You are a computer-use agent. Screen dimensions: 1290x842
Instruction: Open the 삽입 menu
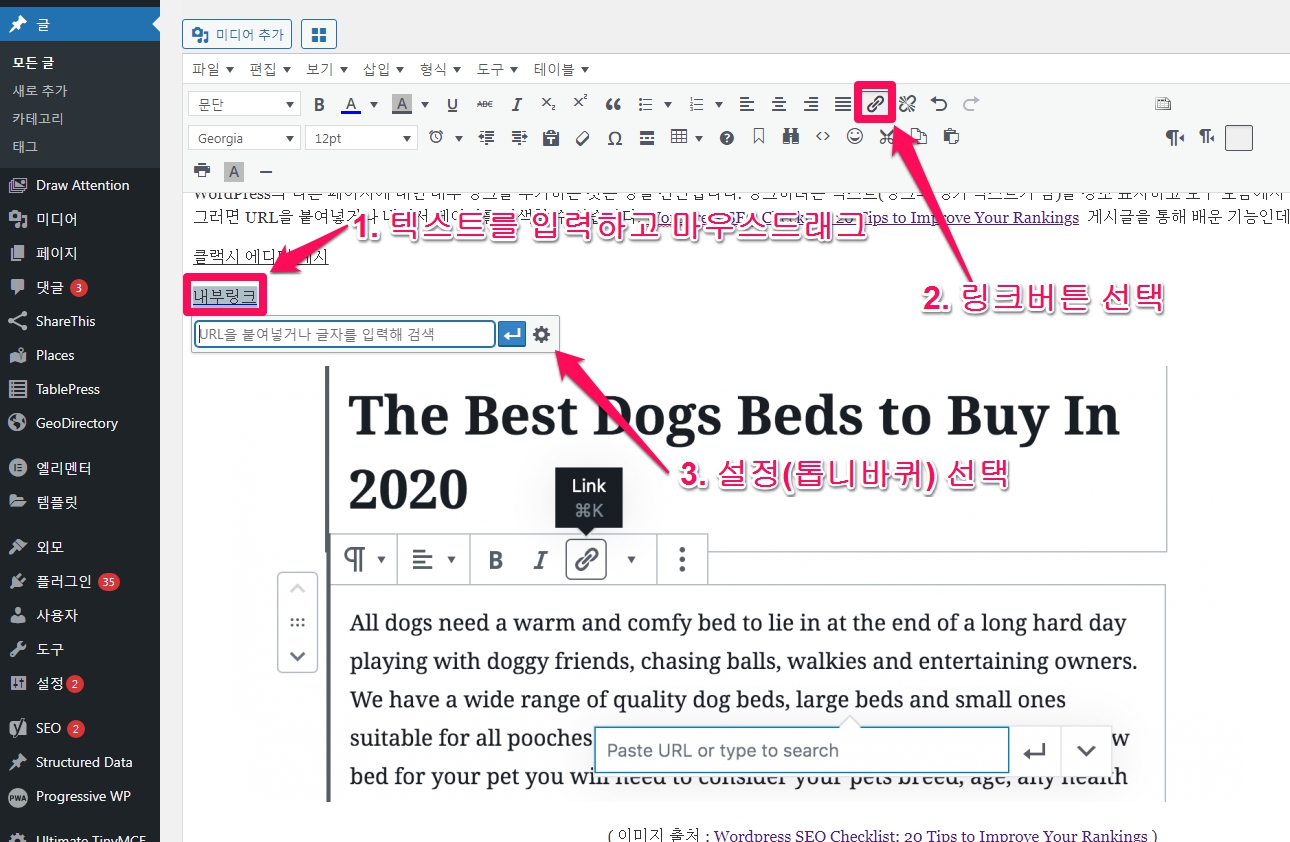click(x=383, y=69)
